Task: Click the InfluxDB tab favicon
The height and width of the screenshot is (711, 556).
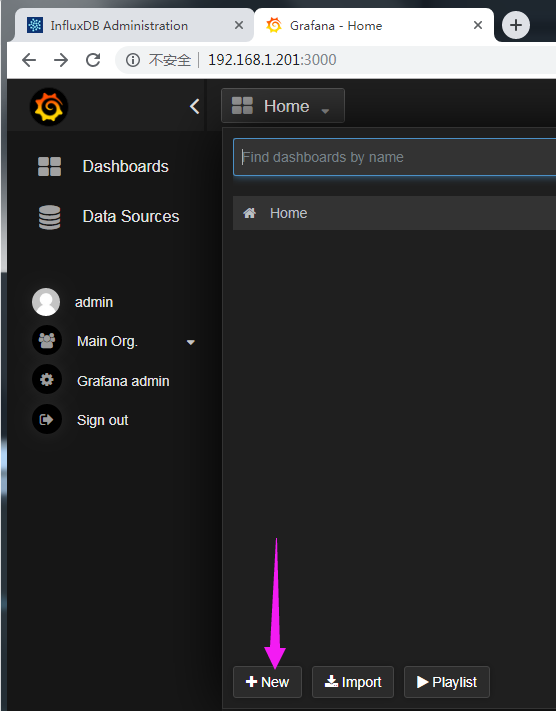Action: 35,25
